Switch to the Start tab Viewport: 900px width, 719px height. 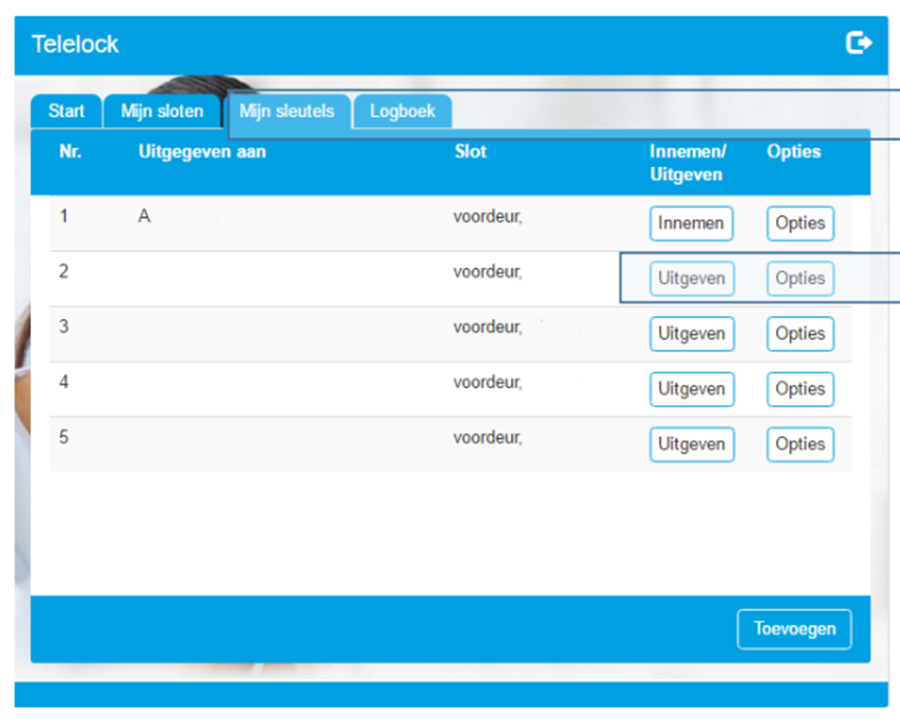66,111
